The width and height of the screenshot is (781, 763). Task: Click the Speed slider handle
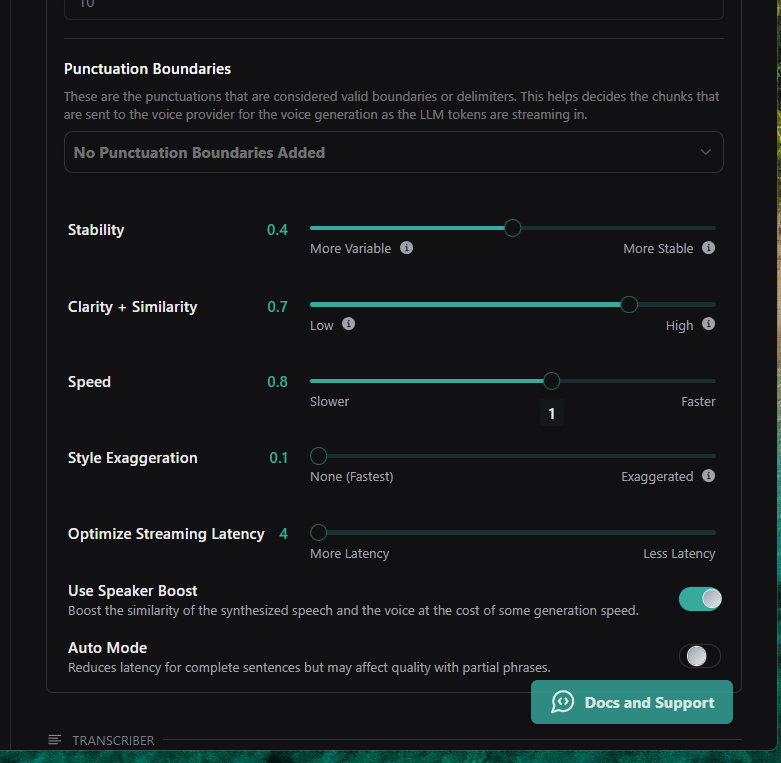pos(551,381)
